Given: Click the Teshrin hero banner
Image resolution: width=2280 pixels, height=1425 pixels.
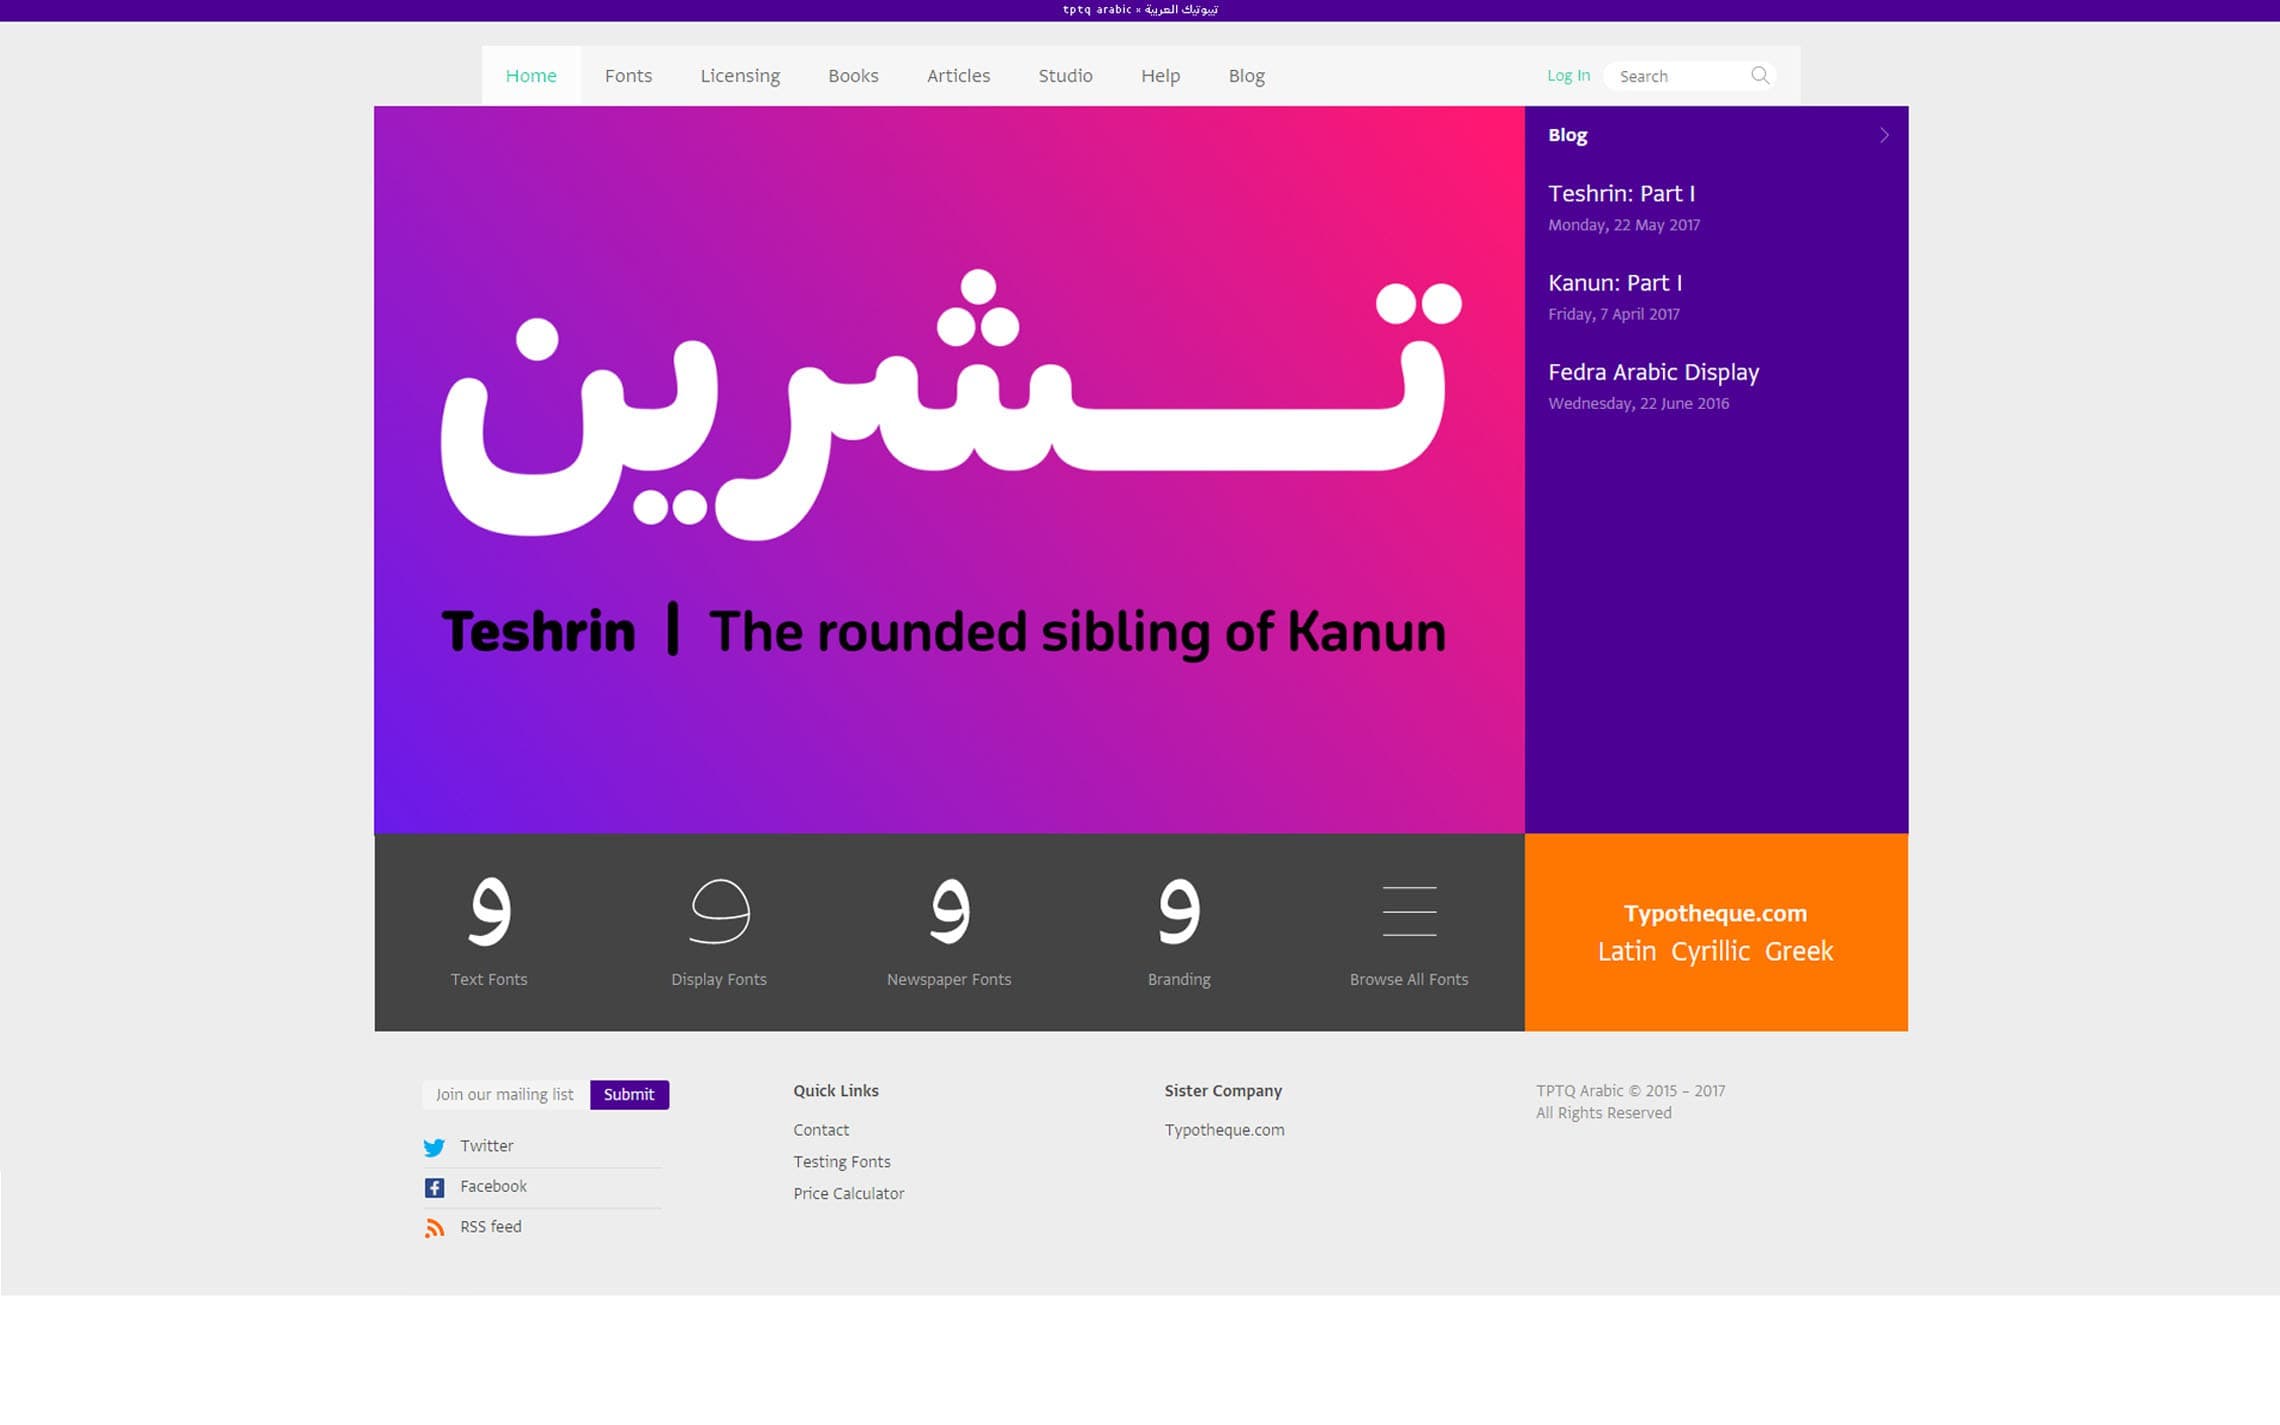Looking at the screenshot, I should (x=949, y=470).
